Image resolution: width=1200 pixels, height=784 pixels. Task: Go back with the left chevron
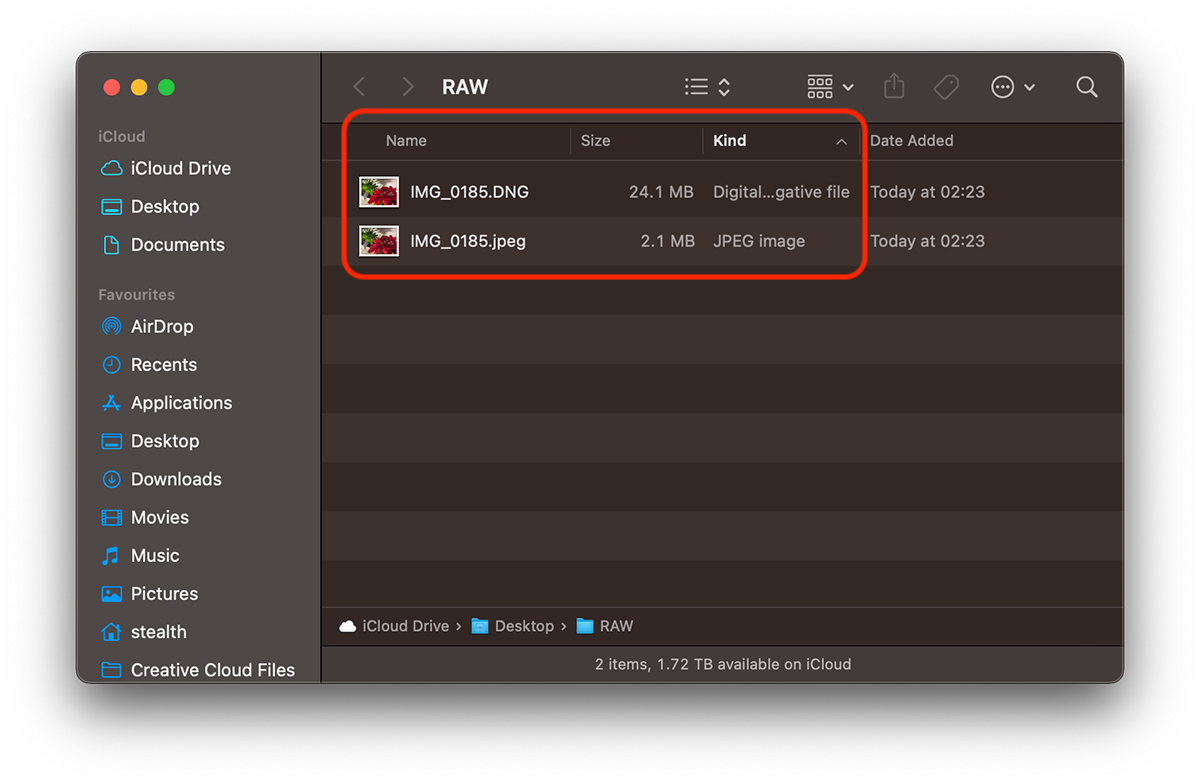click(360, 87)
